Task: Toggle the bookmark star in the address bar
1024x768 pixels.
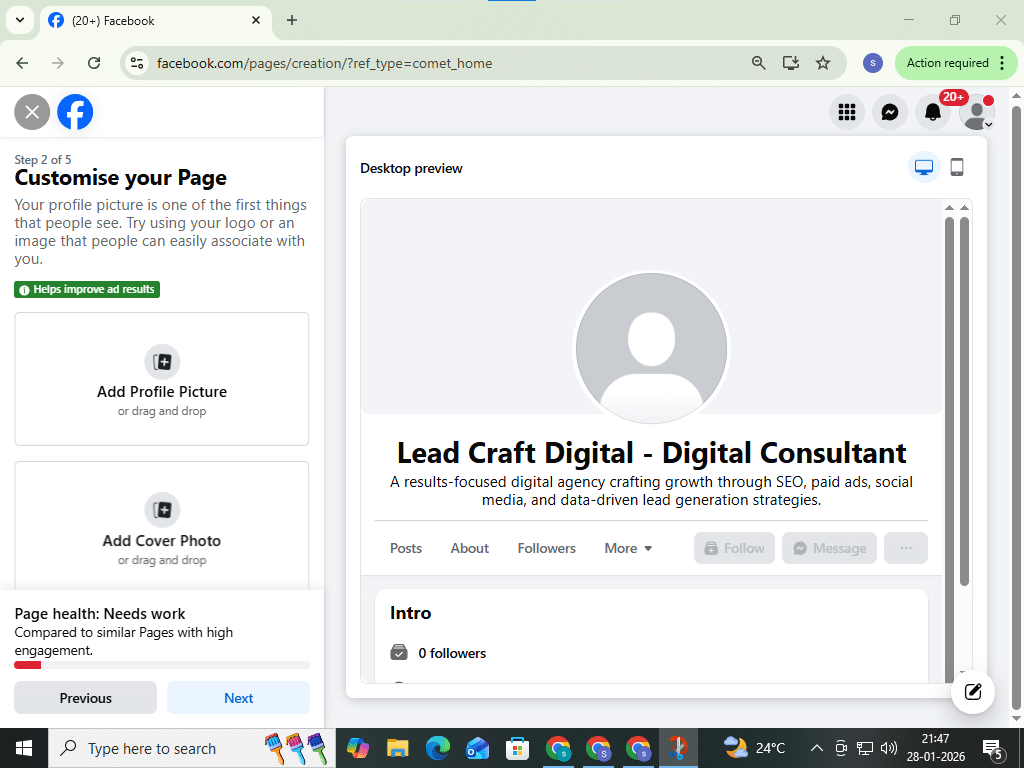Action: 823,62
